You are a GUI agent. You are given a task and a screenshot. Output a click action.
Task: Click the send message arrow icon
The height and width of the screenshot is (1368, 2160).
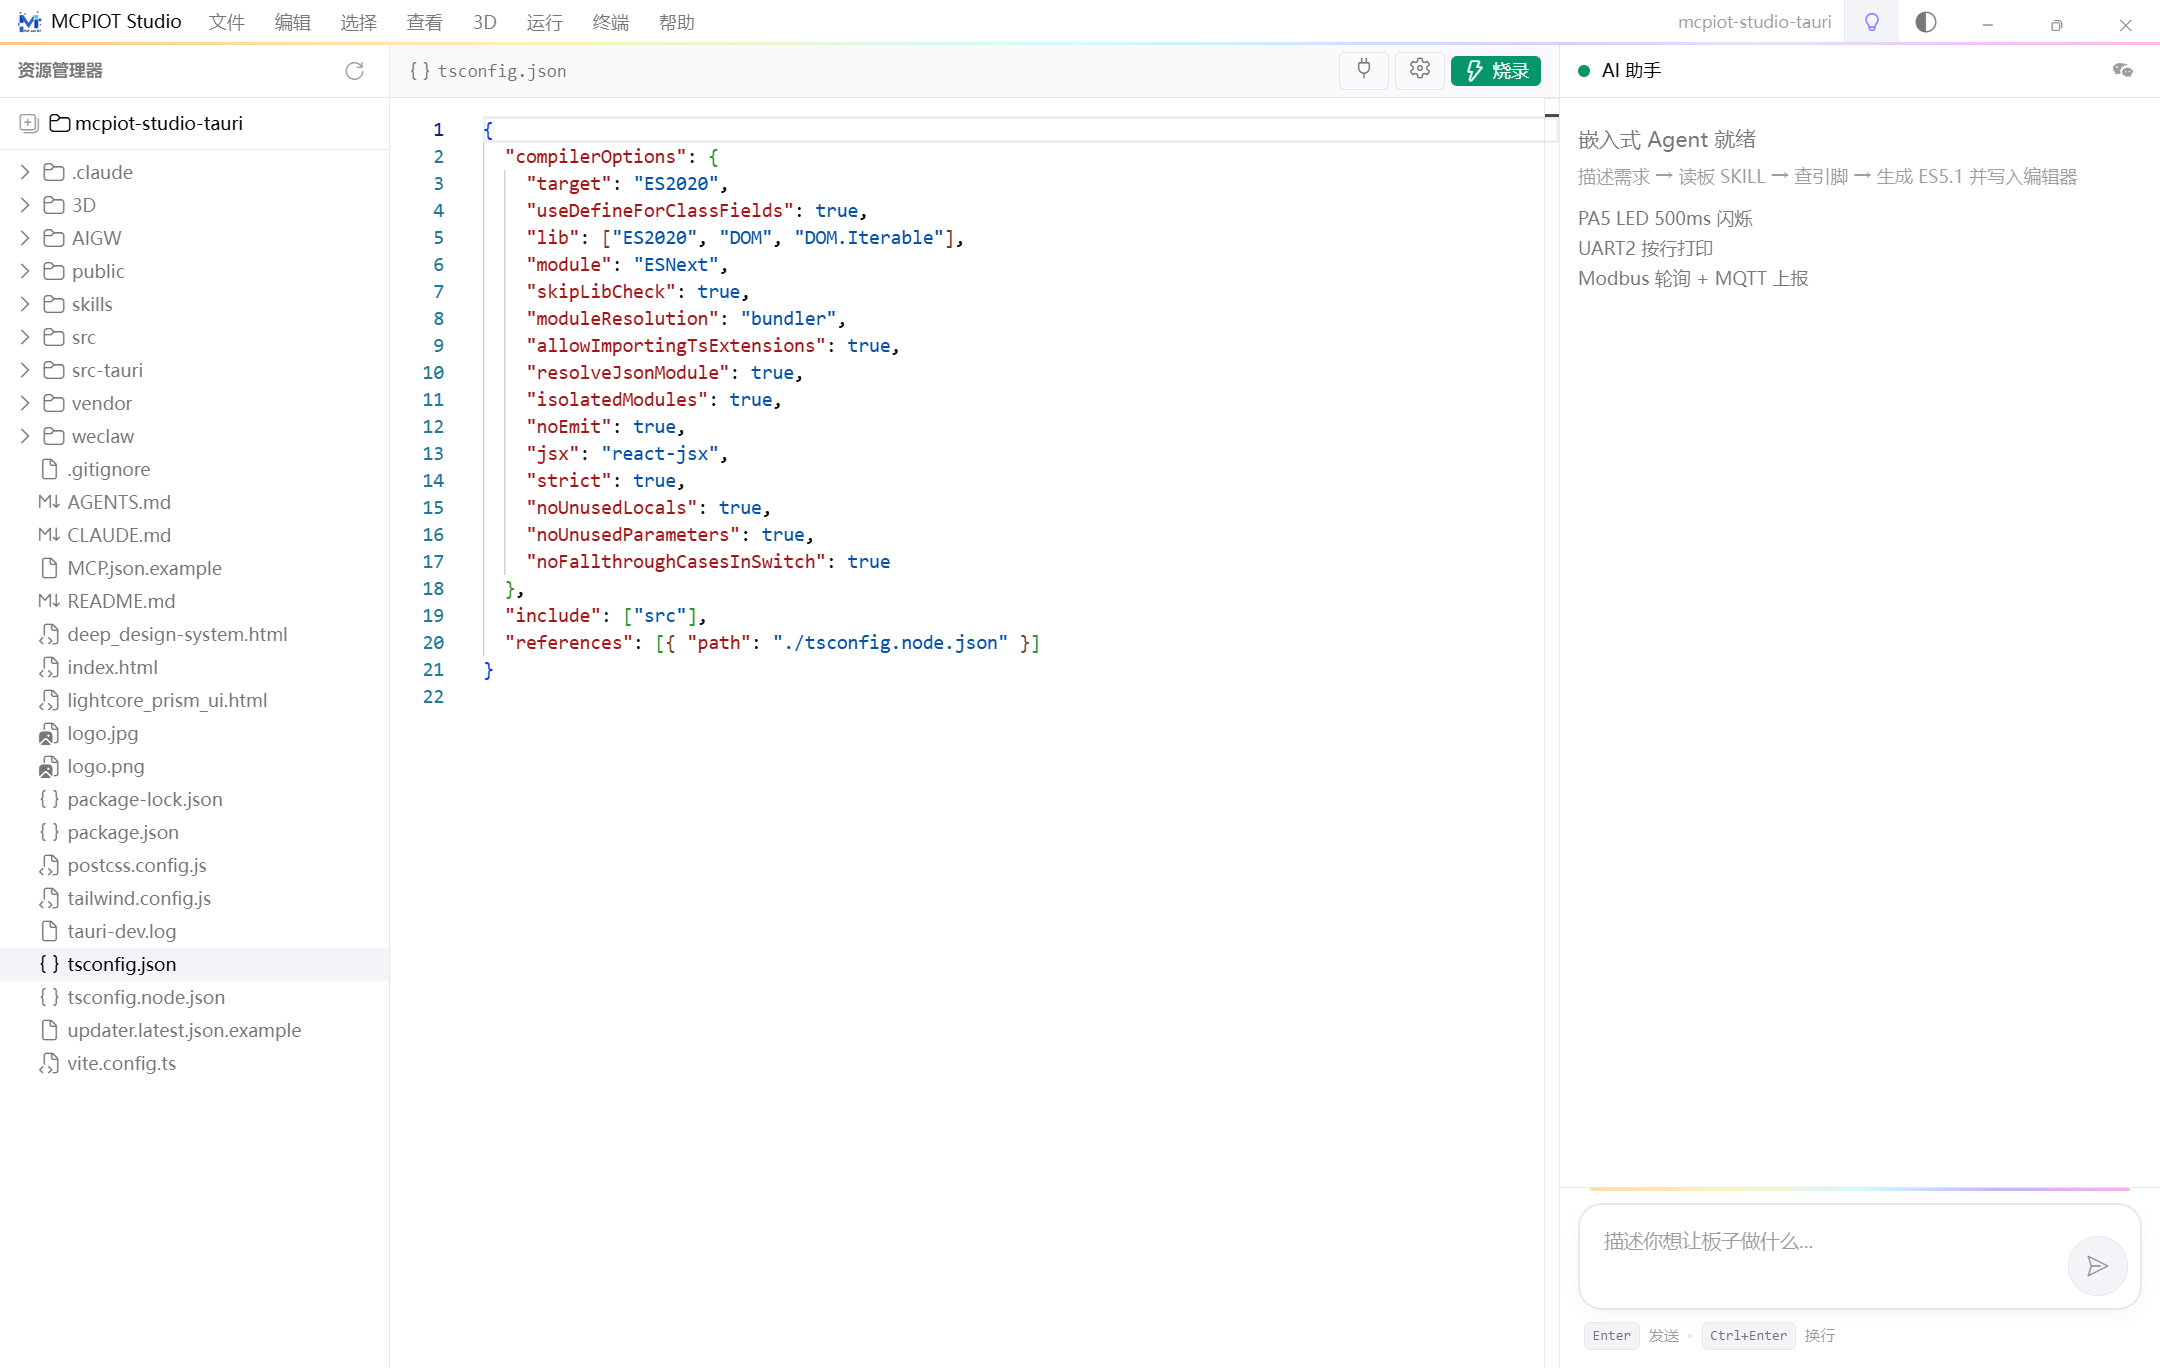click(2097, 1266)
